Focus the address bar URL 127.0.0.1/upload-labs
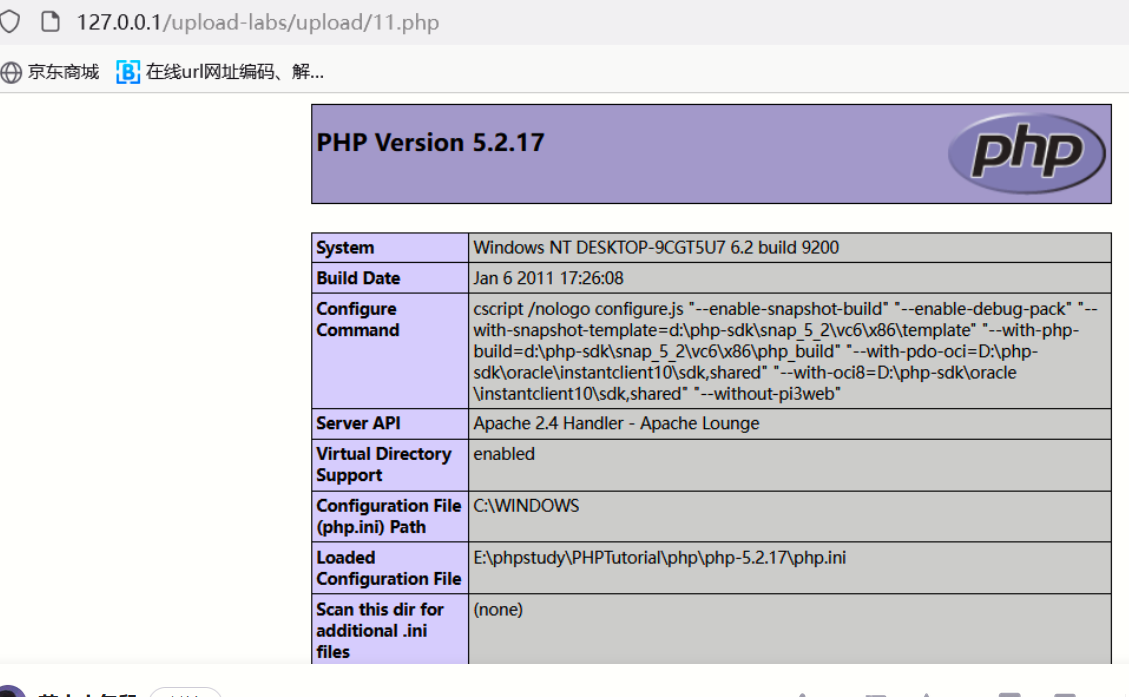 tap(257, 22)
